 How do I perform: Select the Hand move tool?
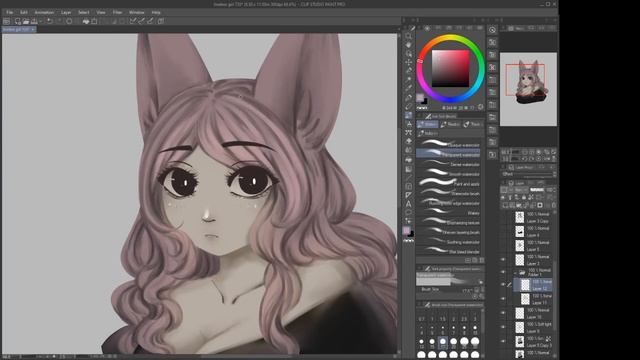pyautogui.click(x=409, y=44)
